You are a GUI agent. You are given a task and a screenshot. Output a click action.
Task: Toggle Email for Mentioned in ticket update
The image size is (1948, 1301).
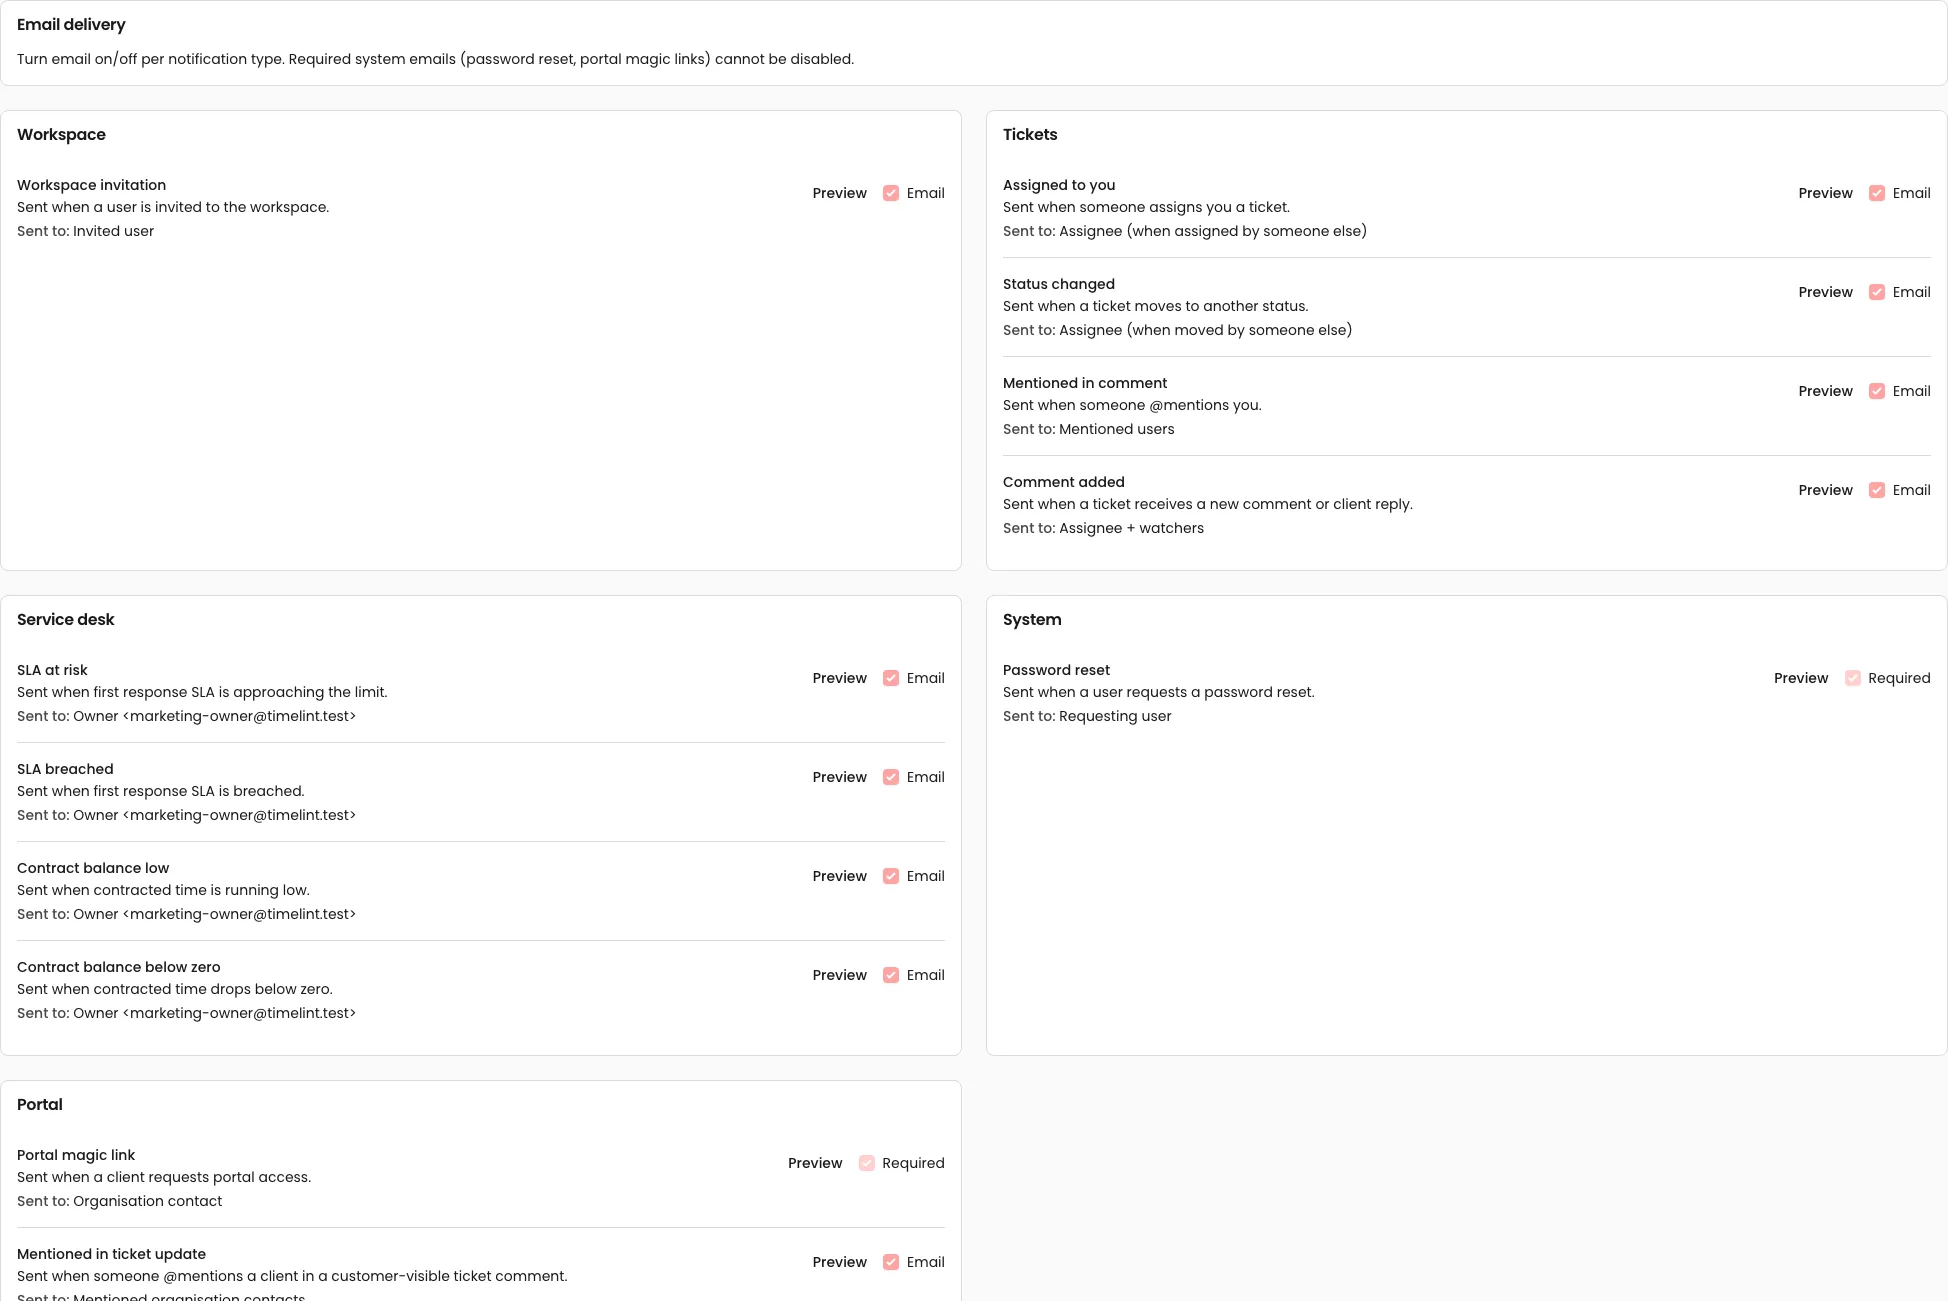(891, 1262)
